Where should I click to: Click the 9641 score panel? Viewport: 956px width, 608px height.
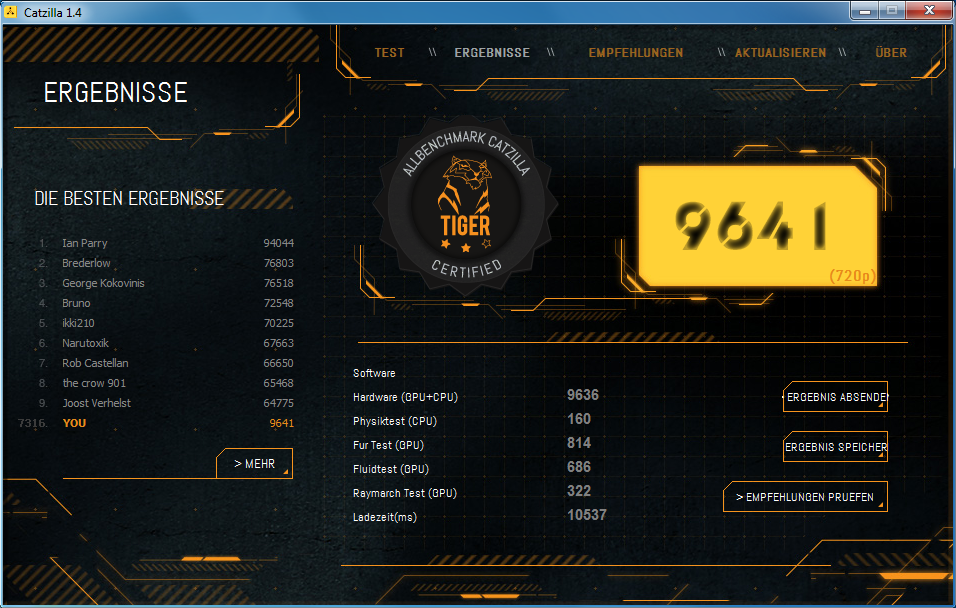click(x=758, y=226)
